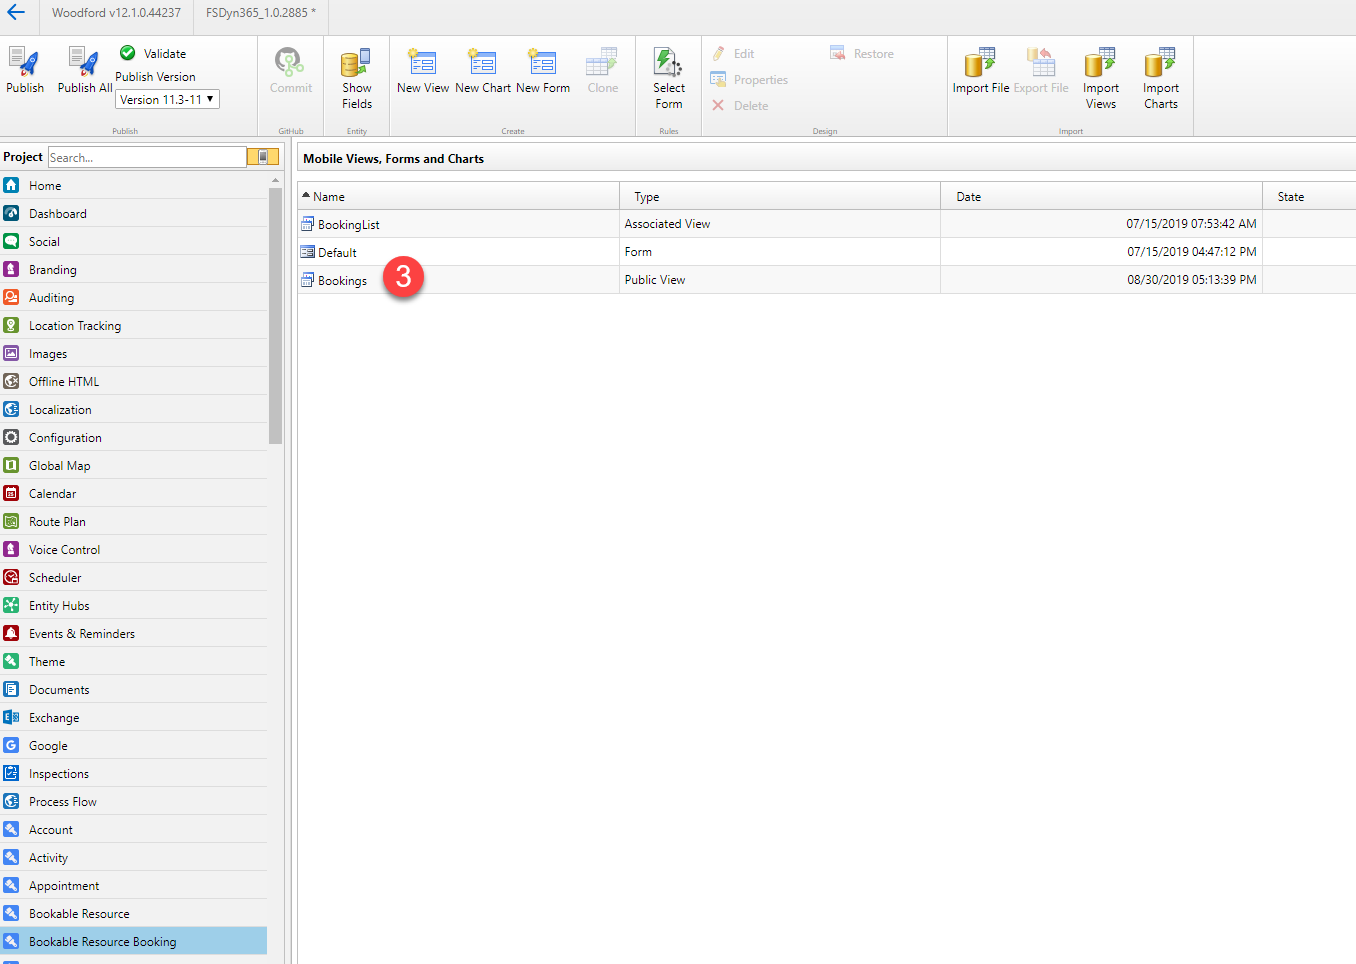Open Offline HTML section
The width and height of the screenshot is (1356, 964).
click(x=134, y=382)
